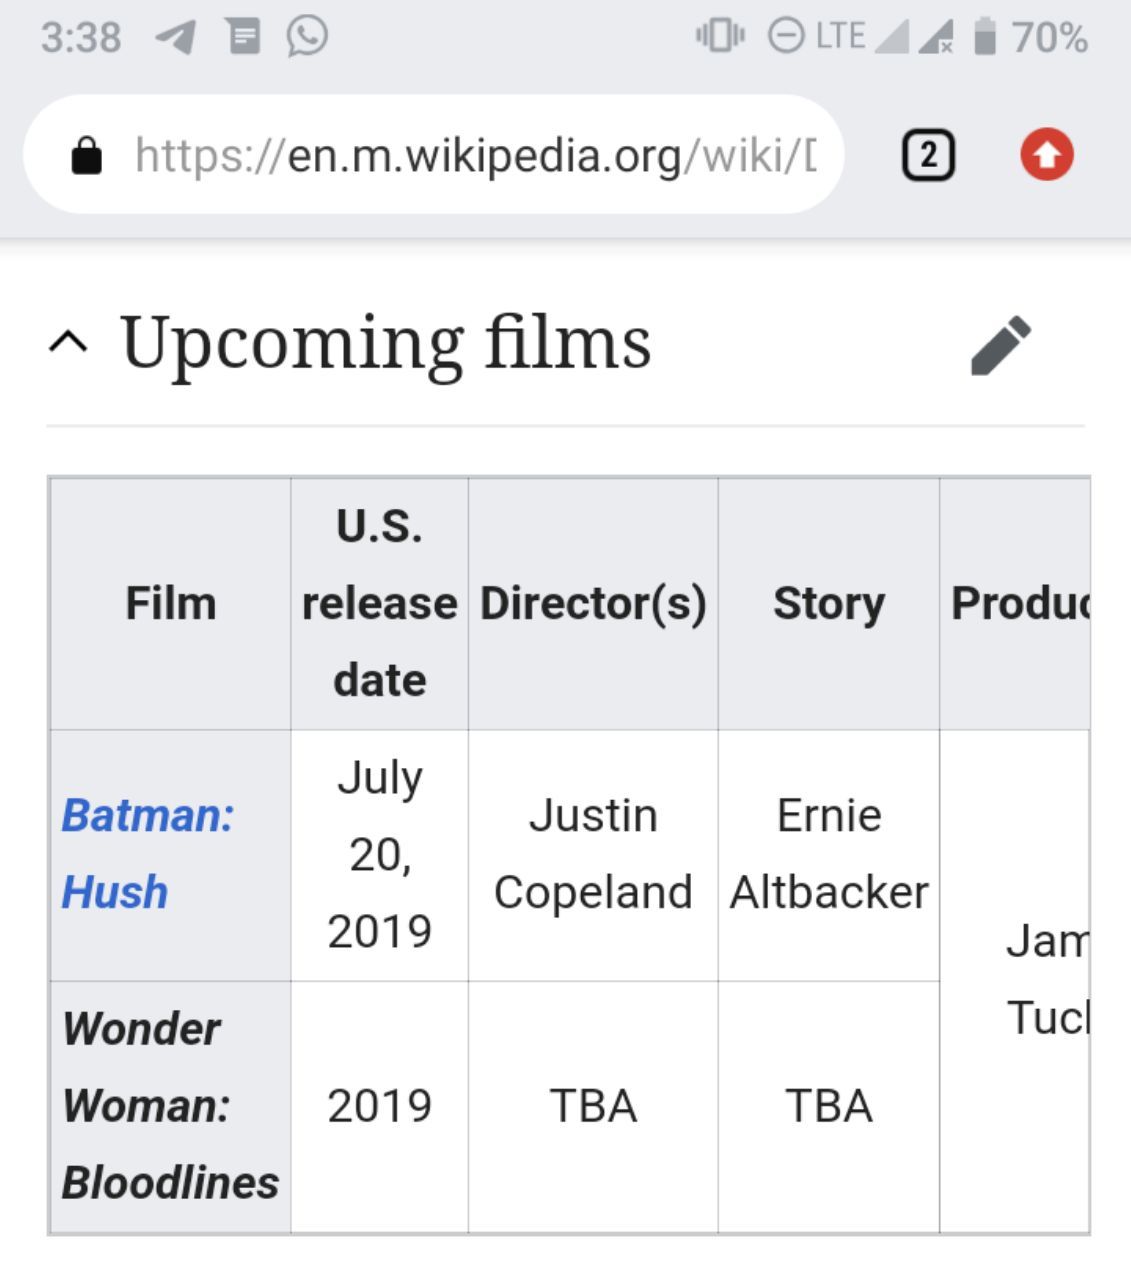Tap the do-not-disturb status icon

[x=786, y=37]
